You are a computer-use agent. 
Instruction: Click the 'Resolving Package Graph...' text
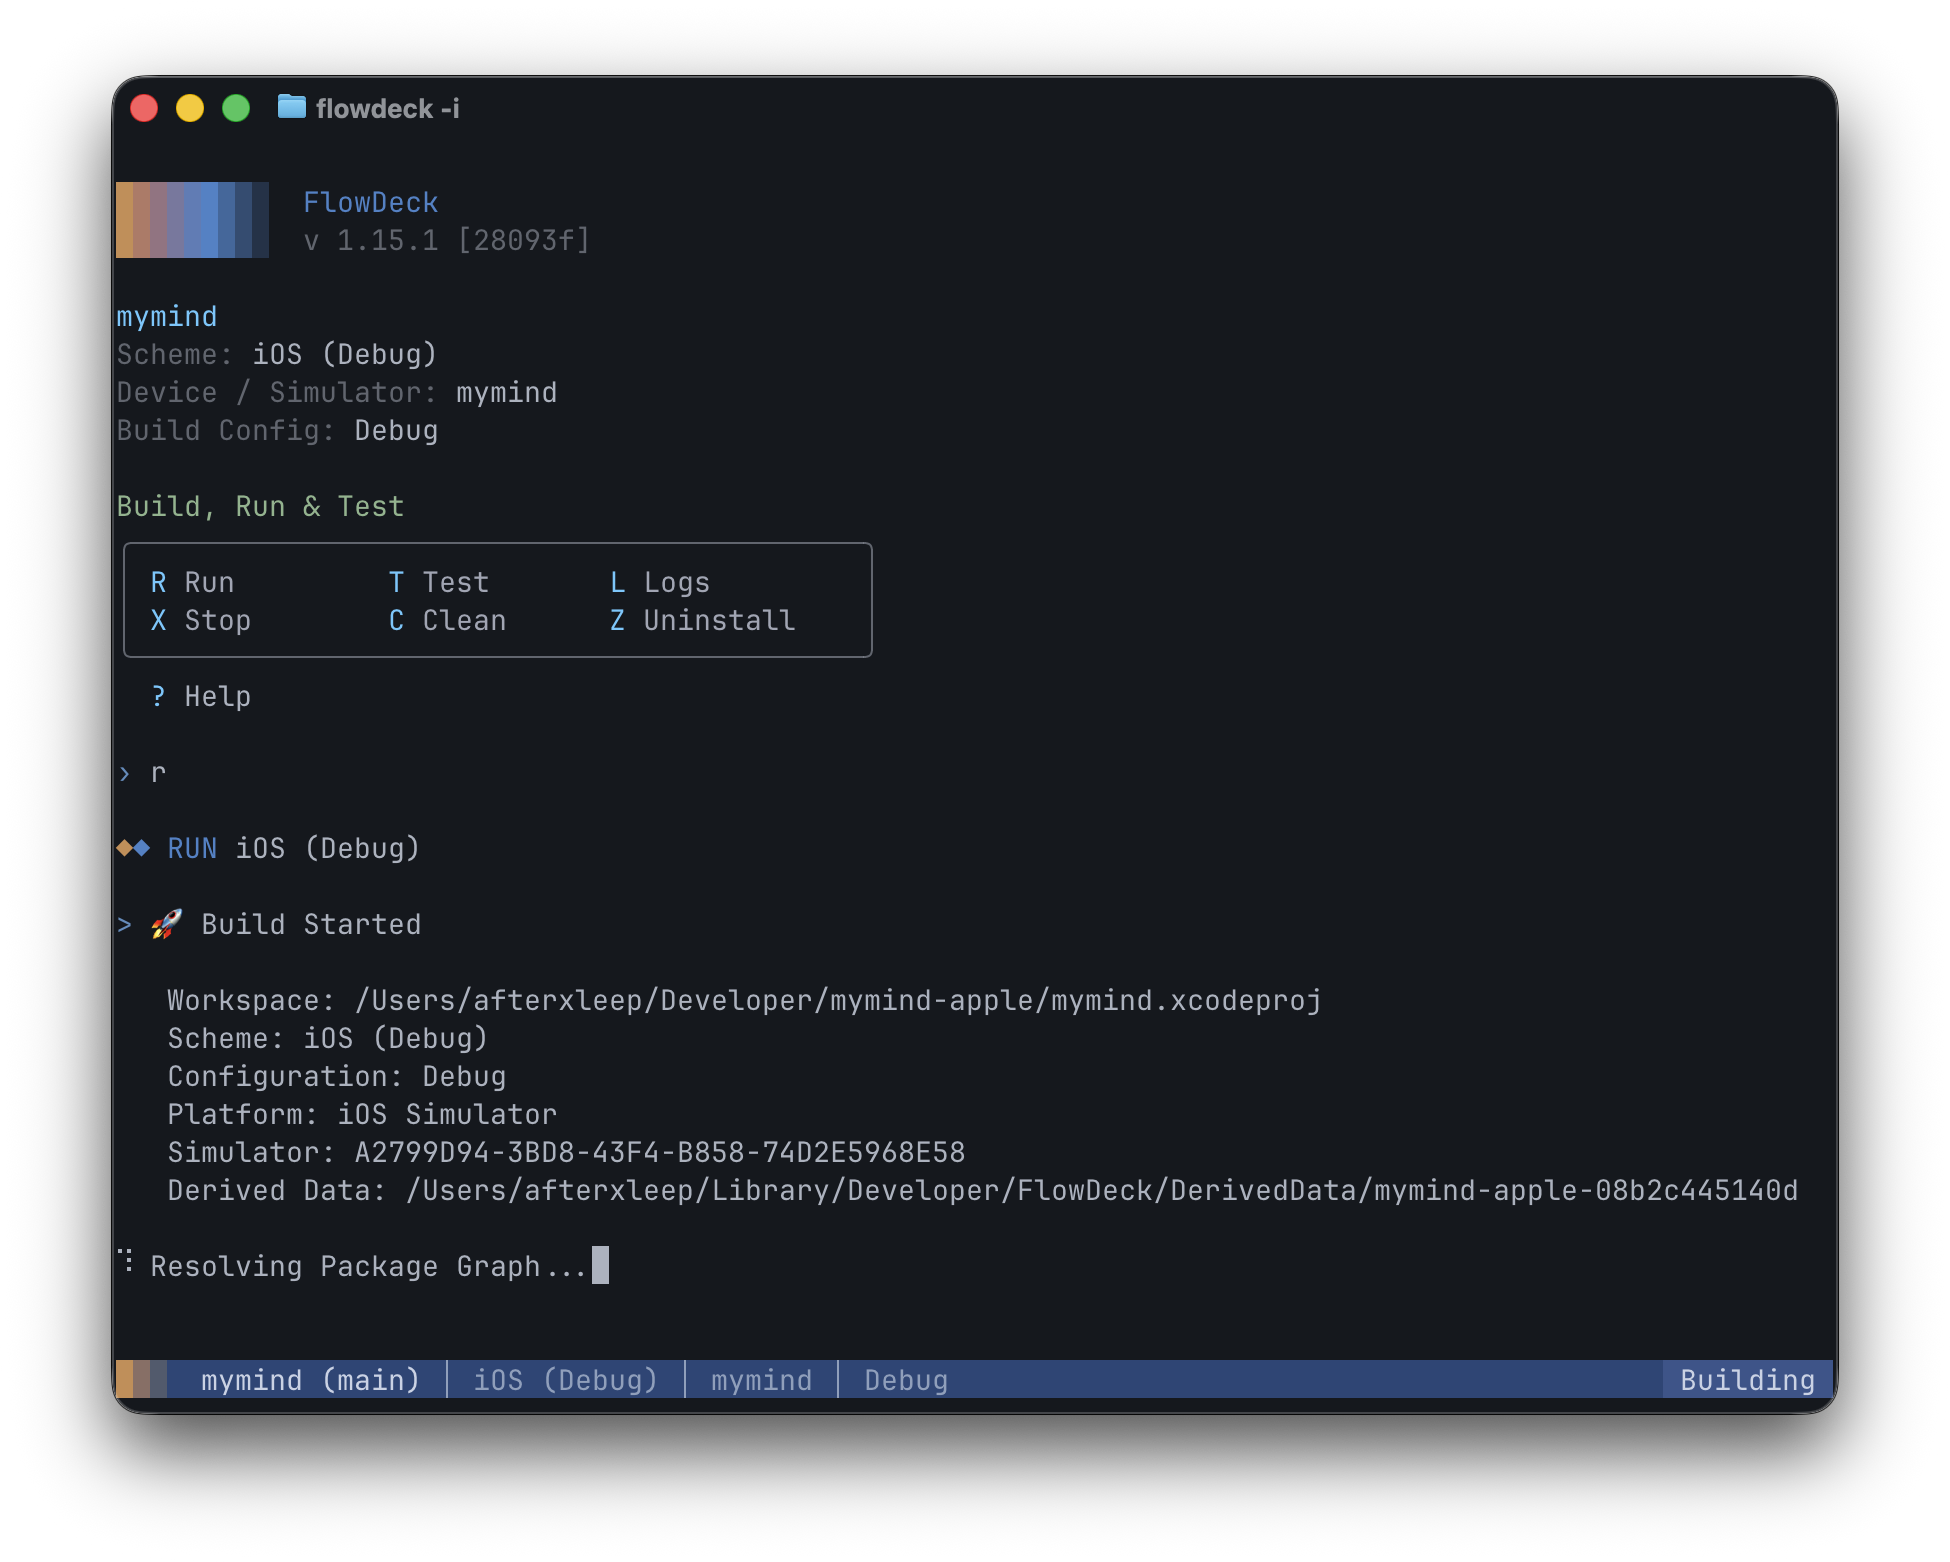tap(368, 1267)
